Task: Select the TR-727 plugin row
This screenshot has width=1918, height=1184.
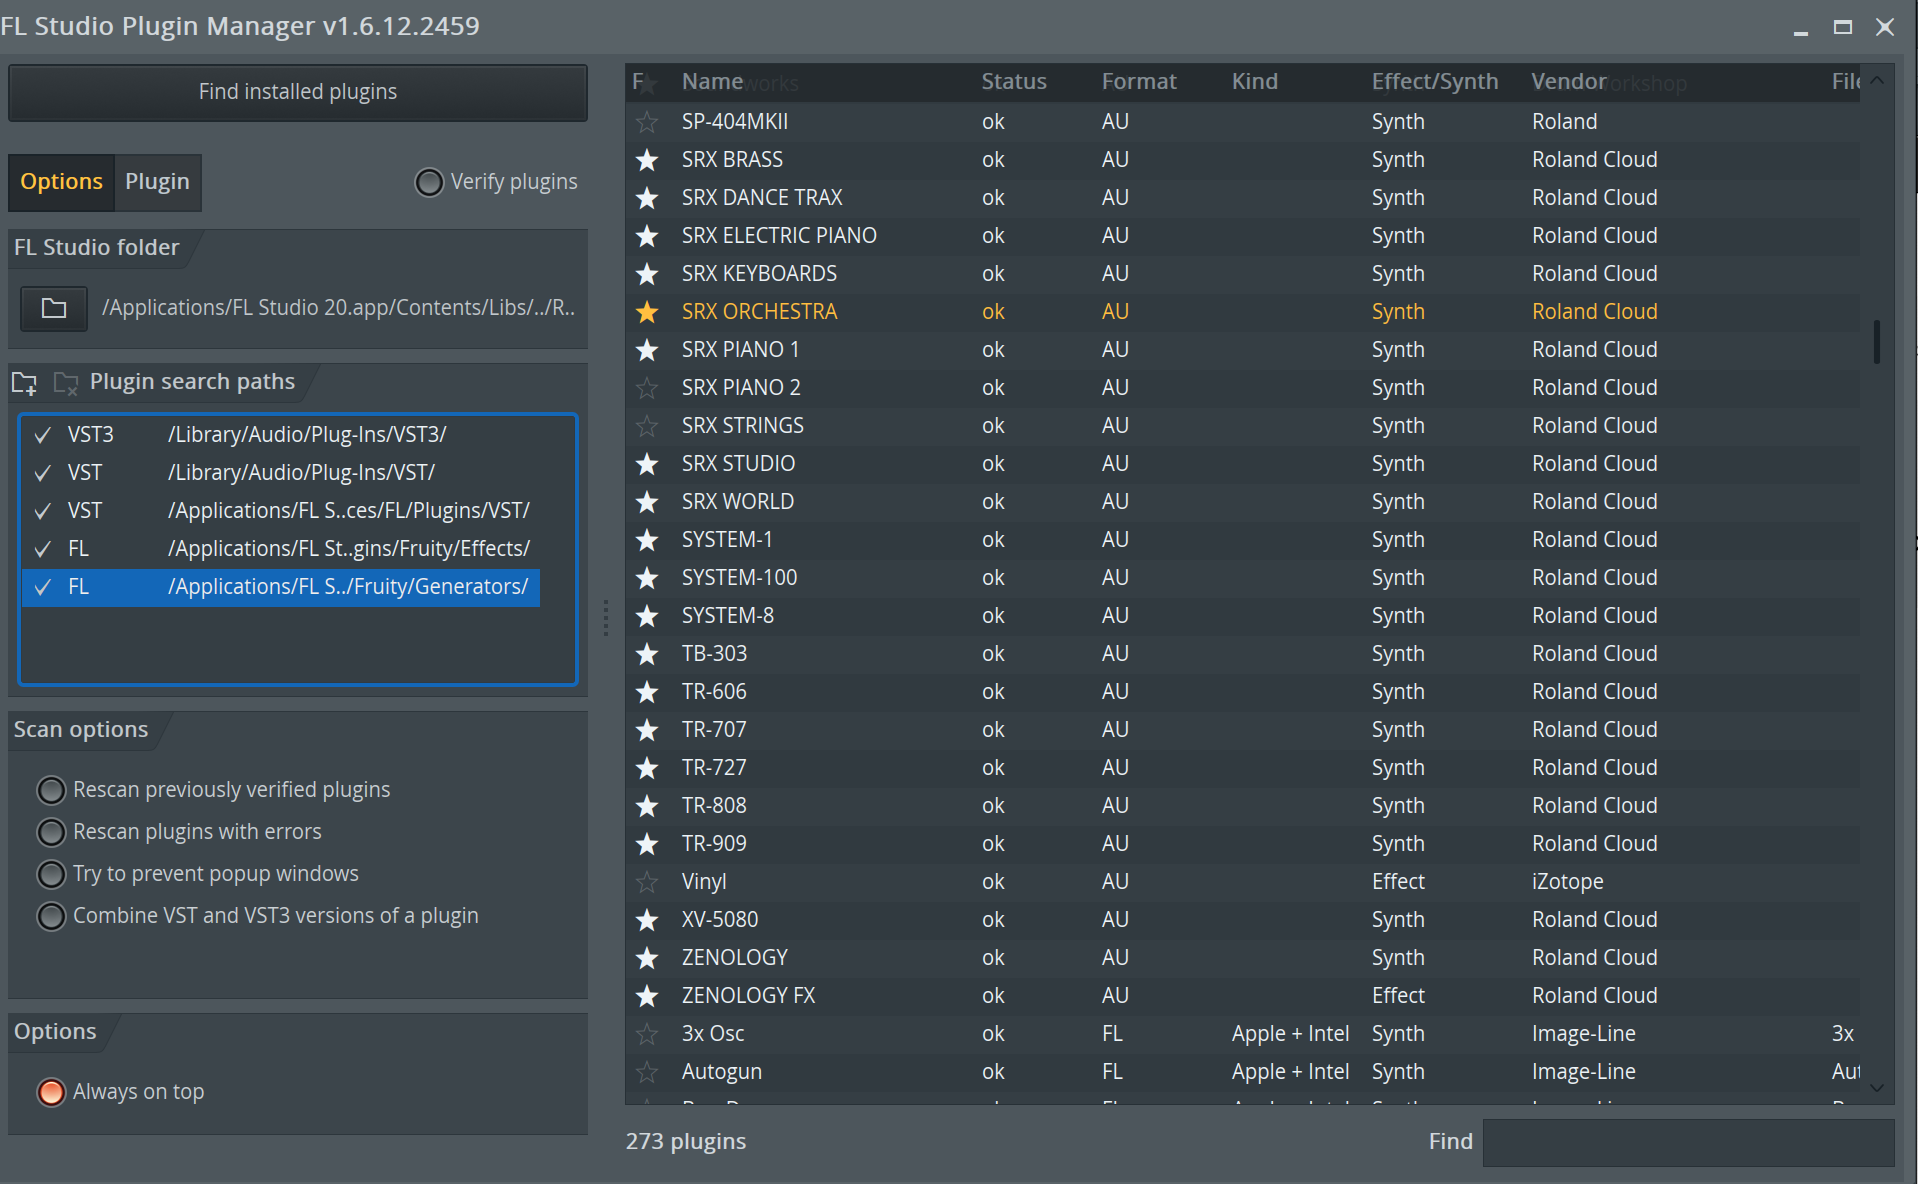Action: [x=1242, y=768]
